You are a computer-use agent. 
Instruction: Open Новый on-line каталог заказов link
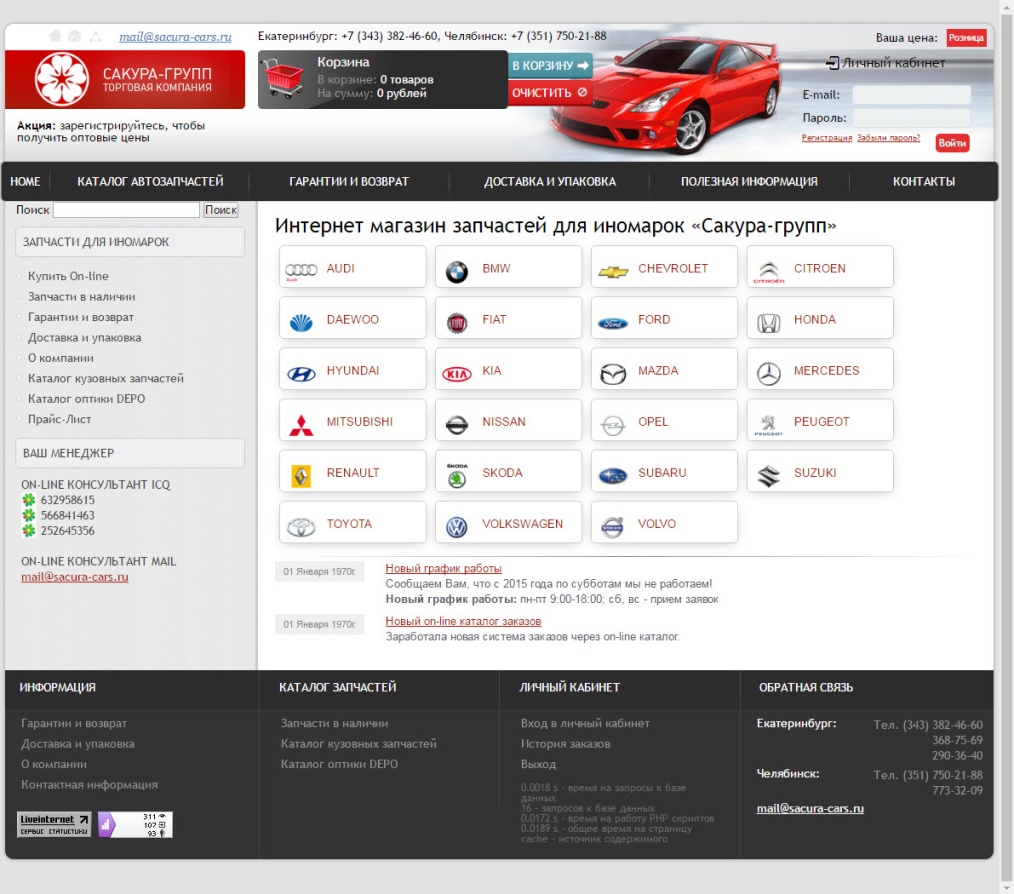tap(463, 621)
